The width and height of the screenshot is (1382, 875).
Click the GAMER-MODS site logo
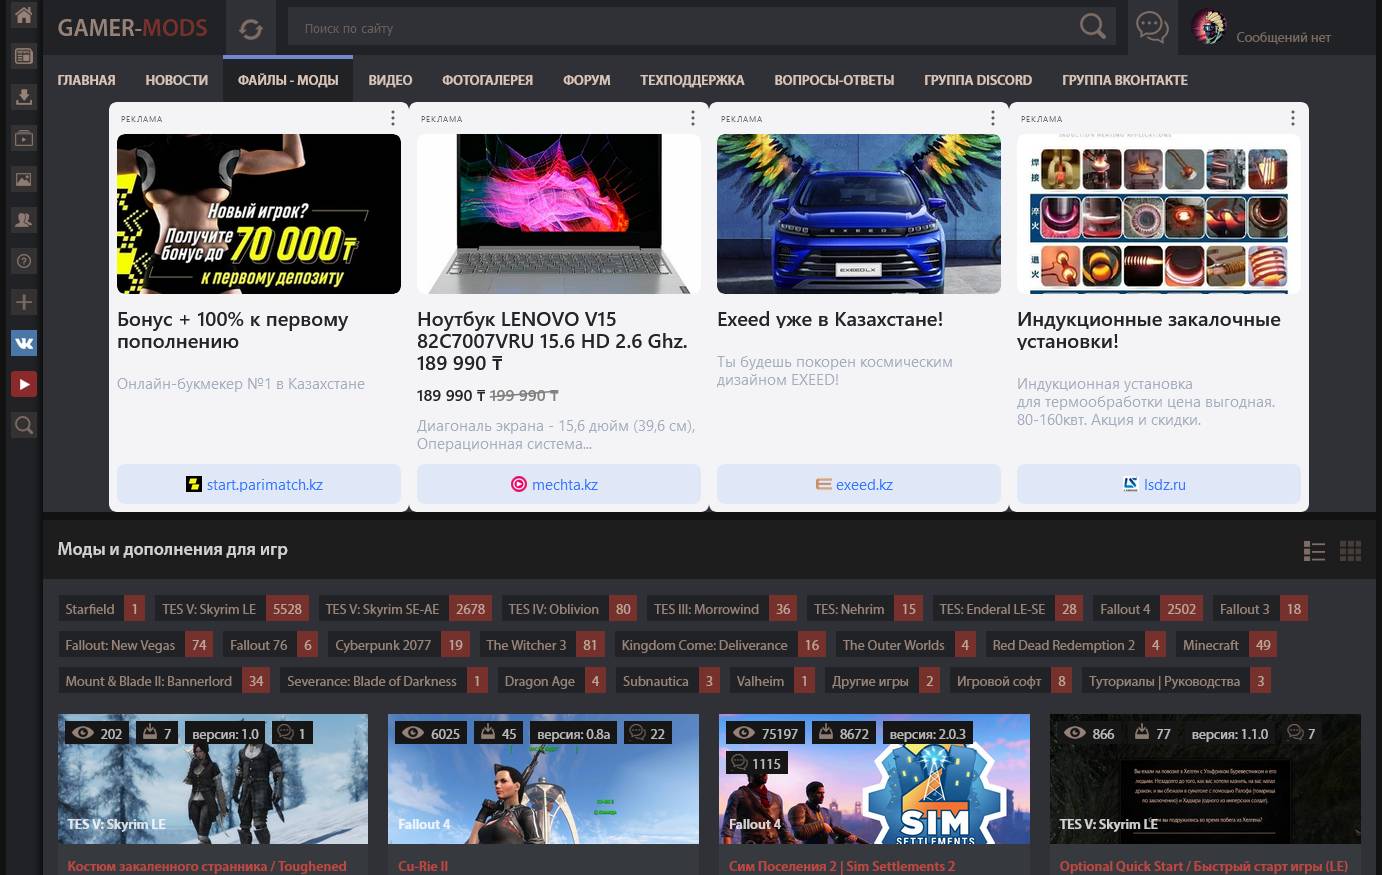pyautogui.click(x=132, y=28)
